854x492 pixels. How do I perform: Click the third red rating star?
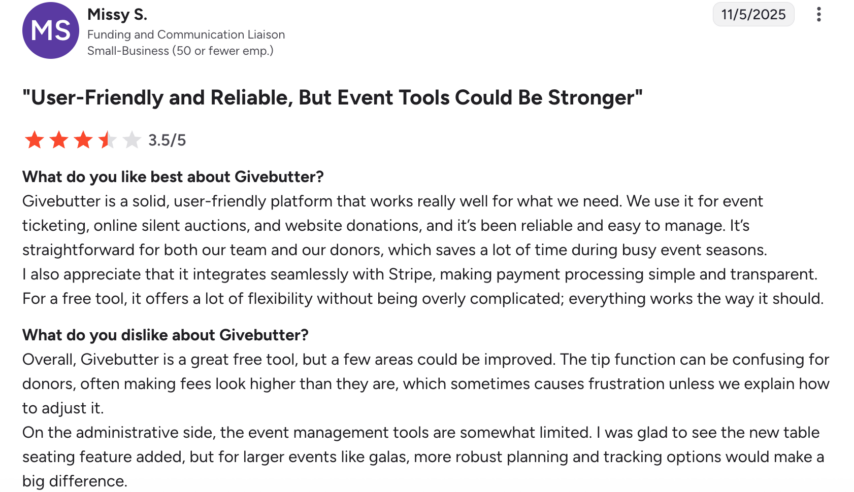click(x=83, y=140)
